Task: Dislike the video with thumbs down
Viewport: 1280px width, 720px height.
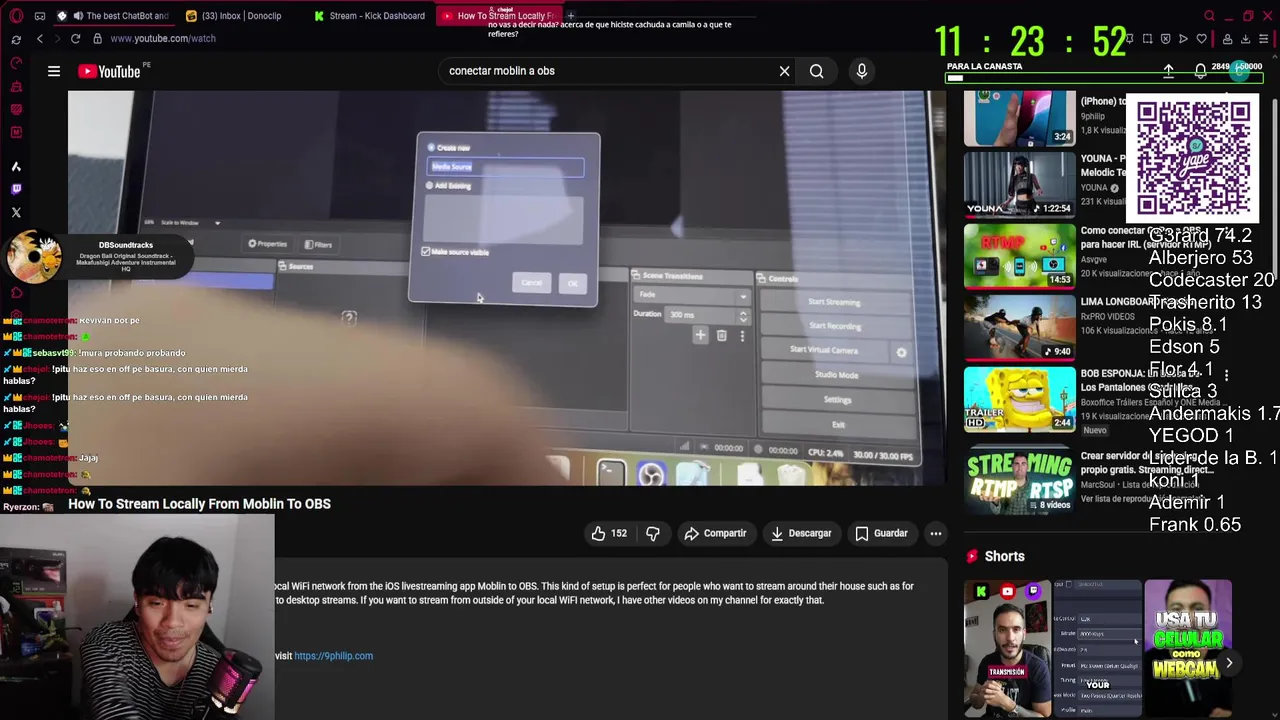Action: point(652,533)
